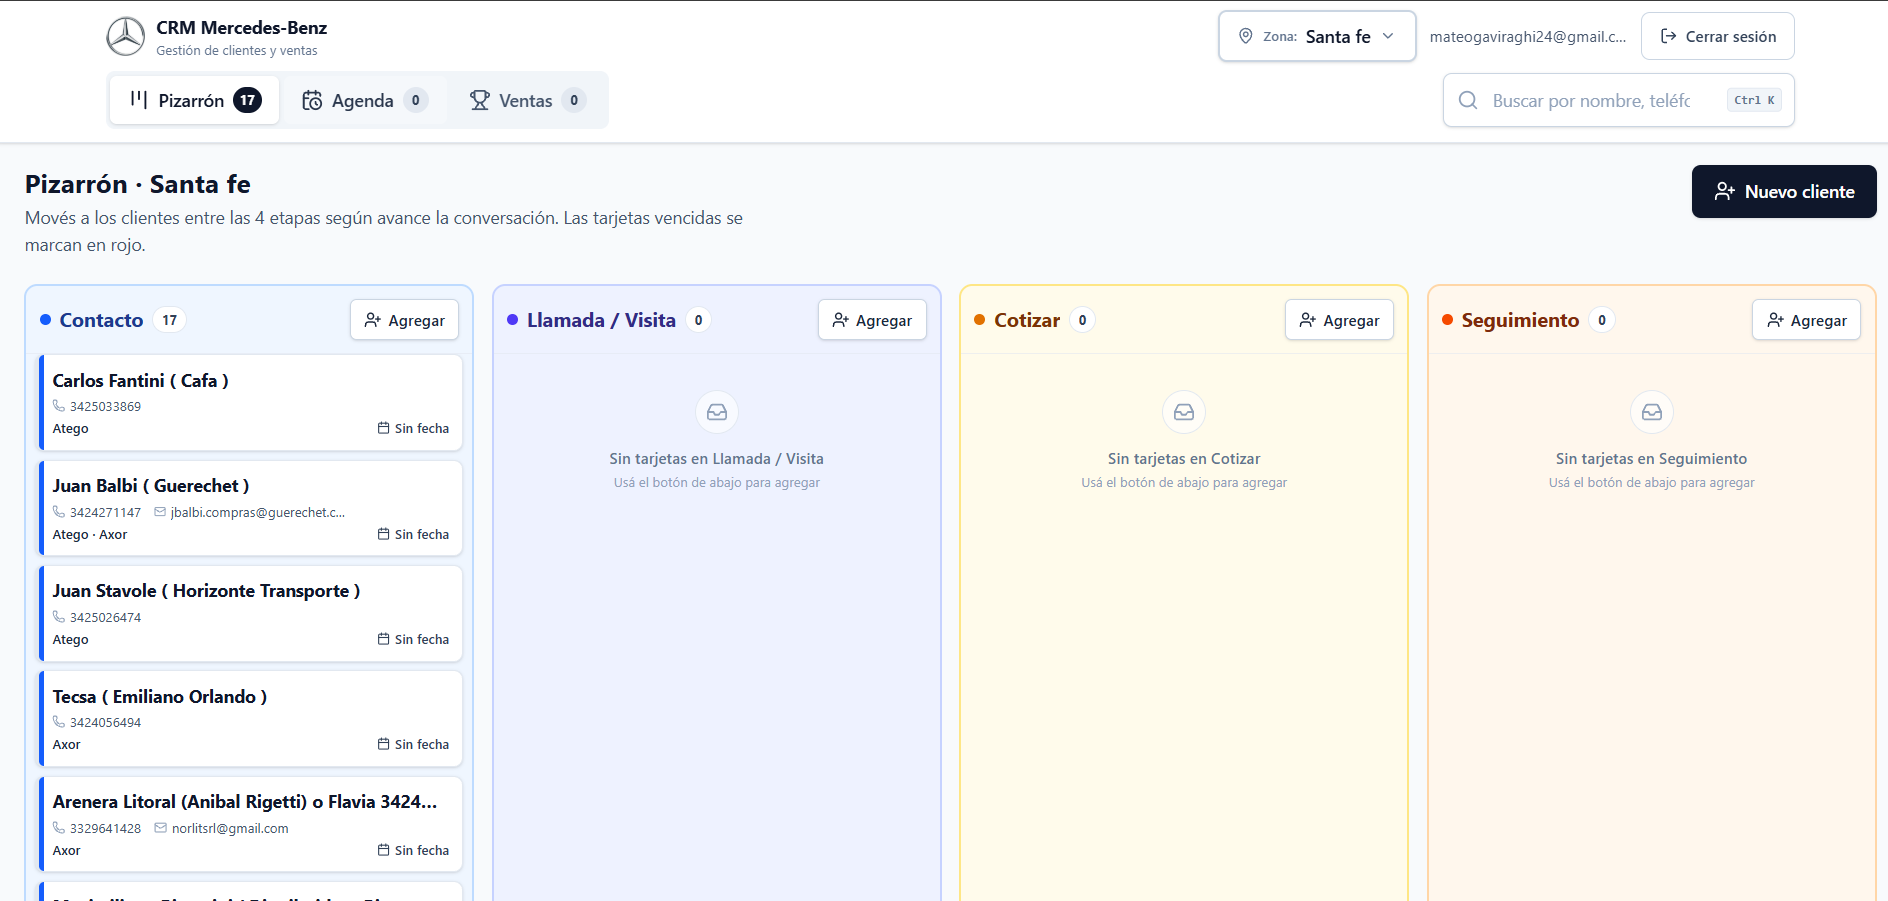Screen dimensions: 1888x901
Task: Click the 17 count badge beside Contacto
Action: tap(170, 320)
